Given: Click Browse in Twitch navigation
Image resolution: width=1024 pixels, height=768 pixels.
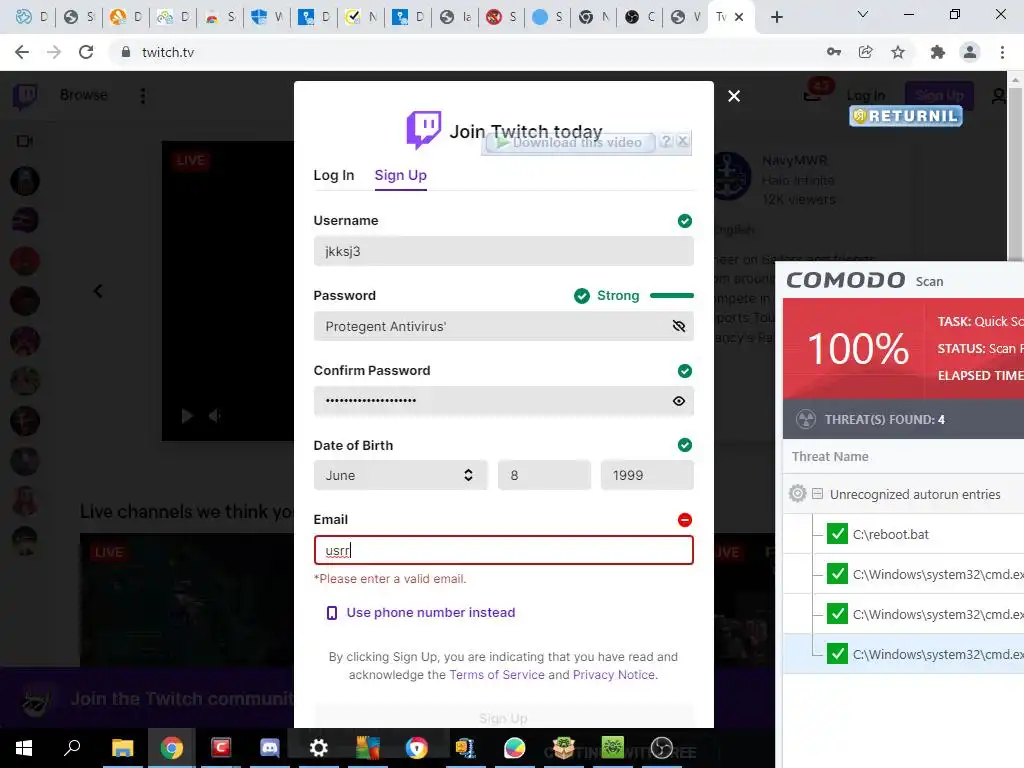Looking at the screenshot, I should pyautogui.click(x=84, y=95).
